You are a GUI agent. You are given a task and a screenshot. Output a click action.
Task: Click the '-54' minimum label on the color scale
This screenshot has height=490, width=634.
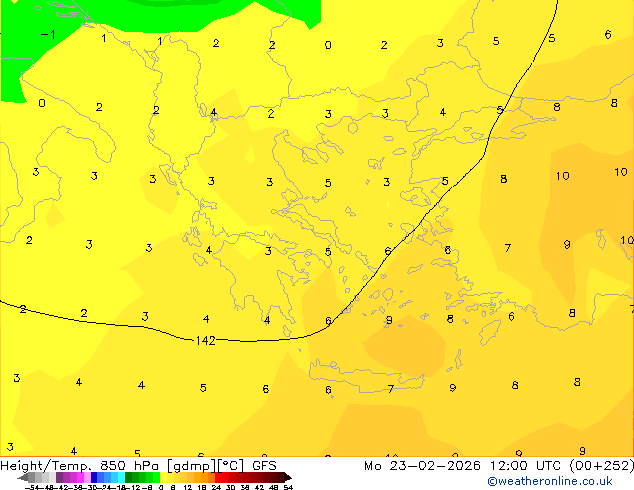[x=32, y=487]
